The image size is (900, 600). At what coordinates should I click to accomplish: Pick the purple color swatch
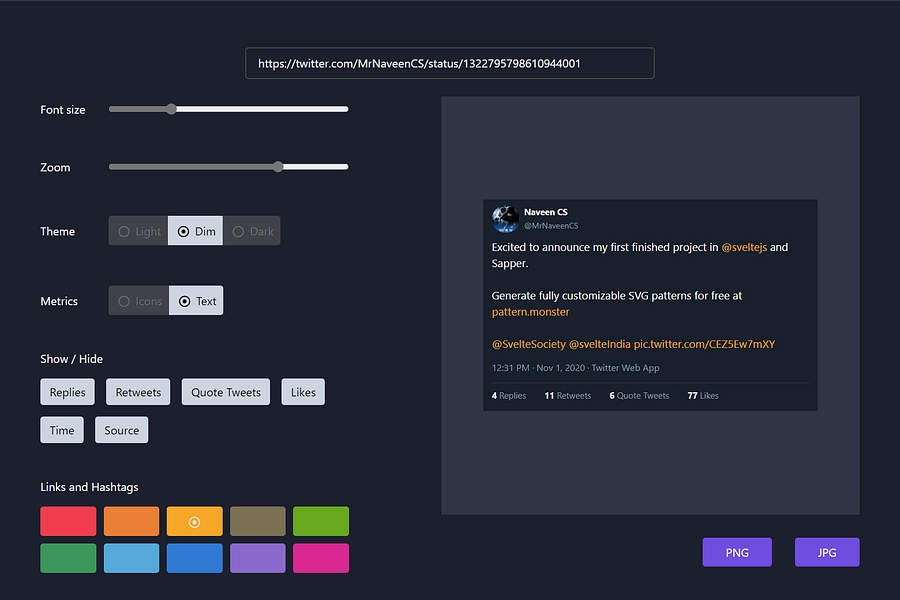tap(258, 558)
